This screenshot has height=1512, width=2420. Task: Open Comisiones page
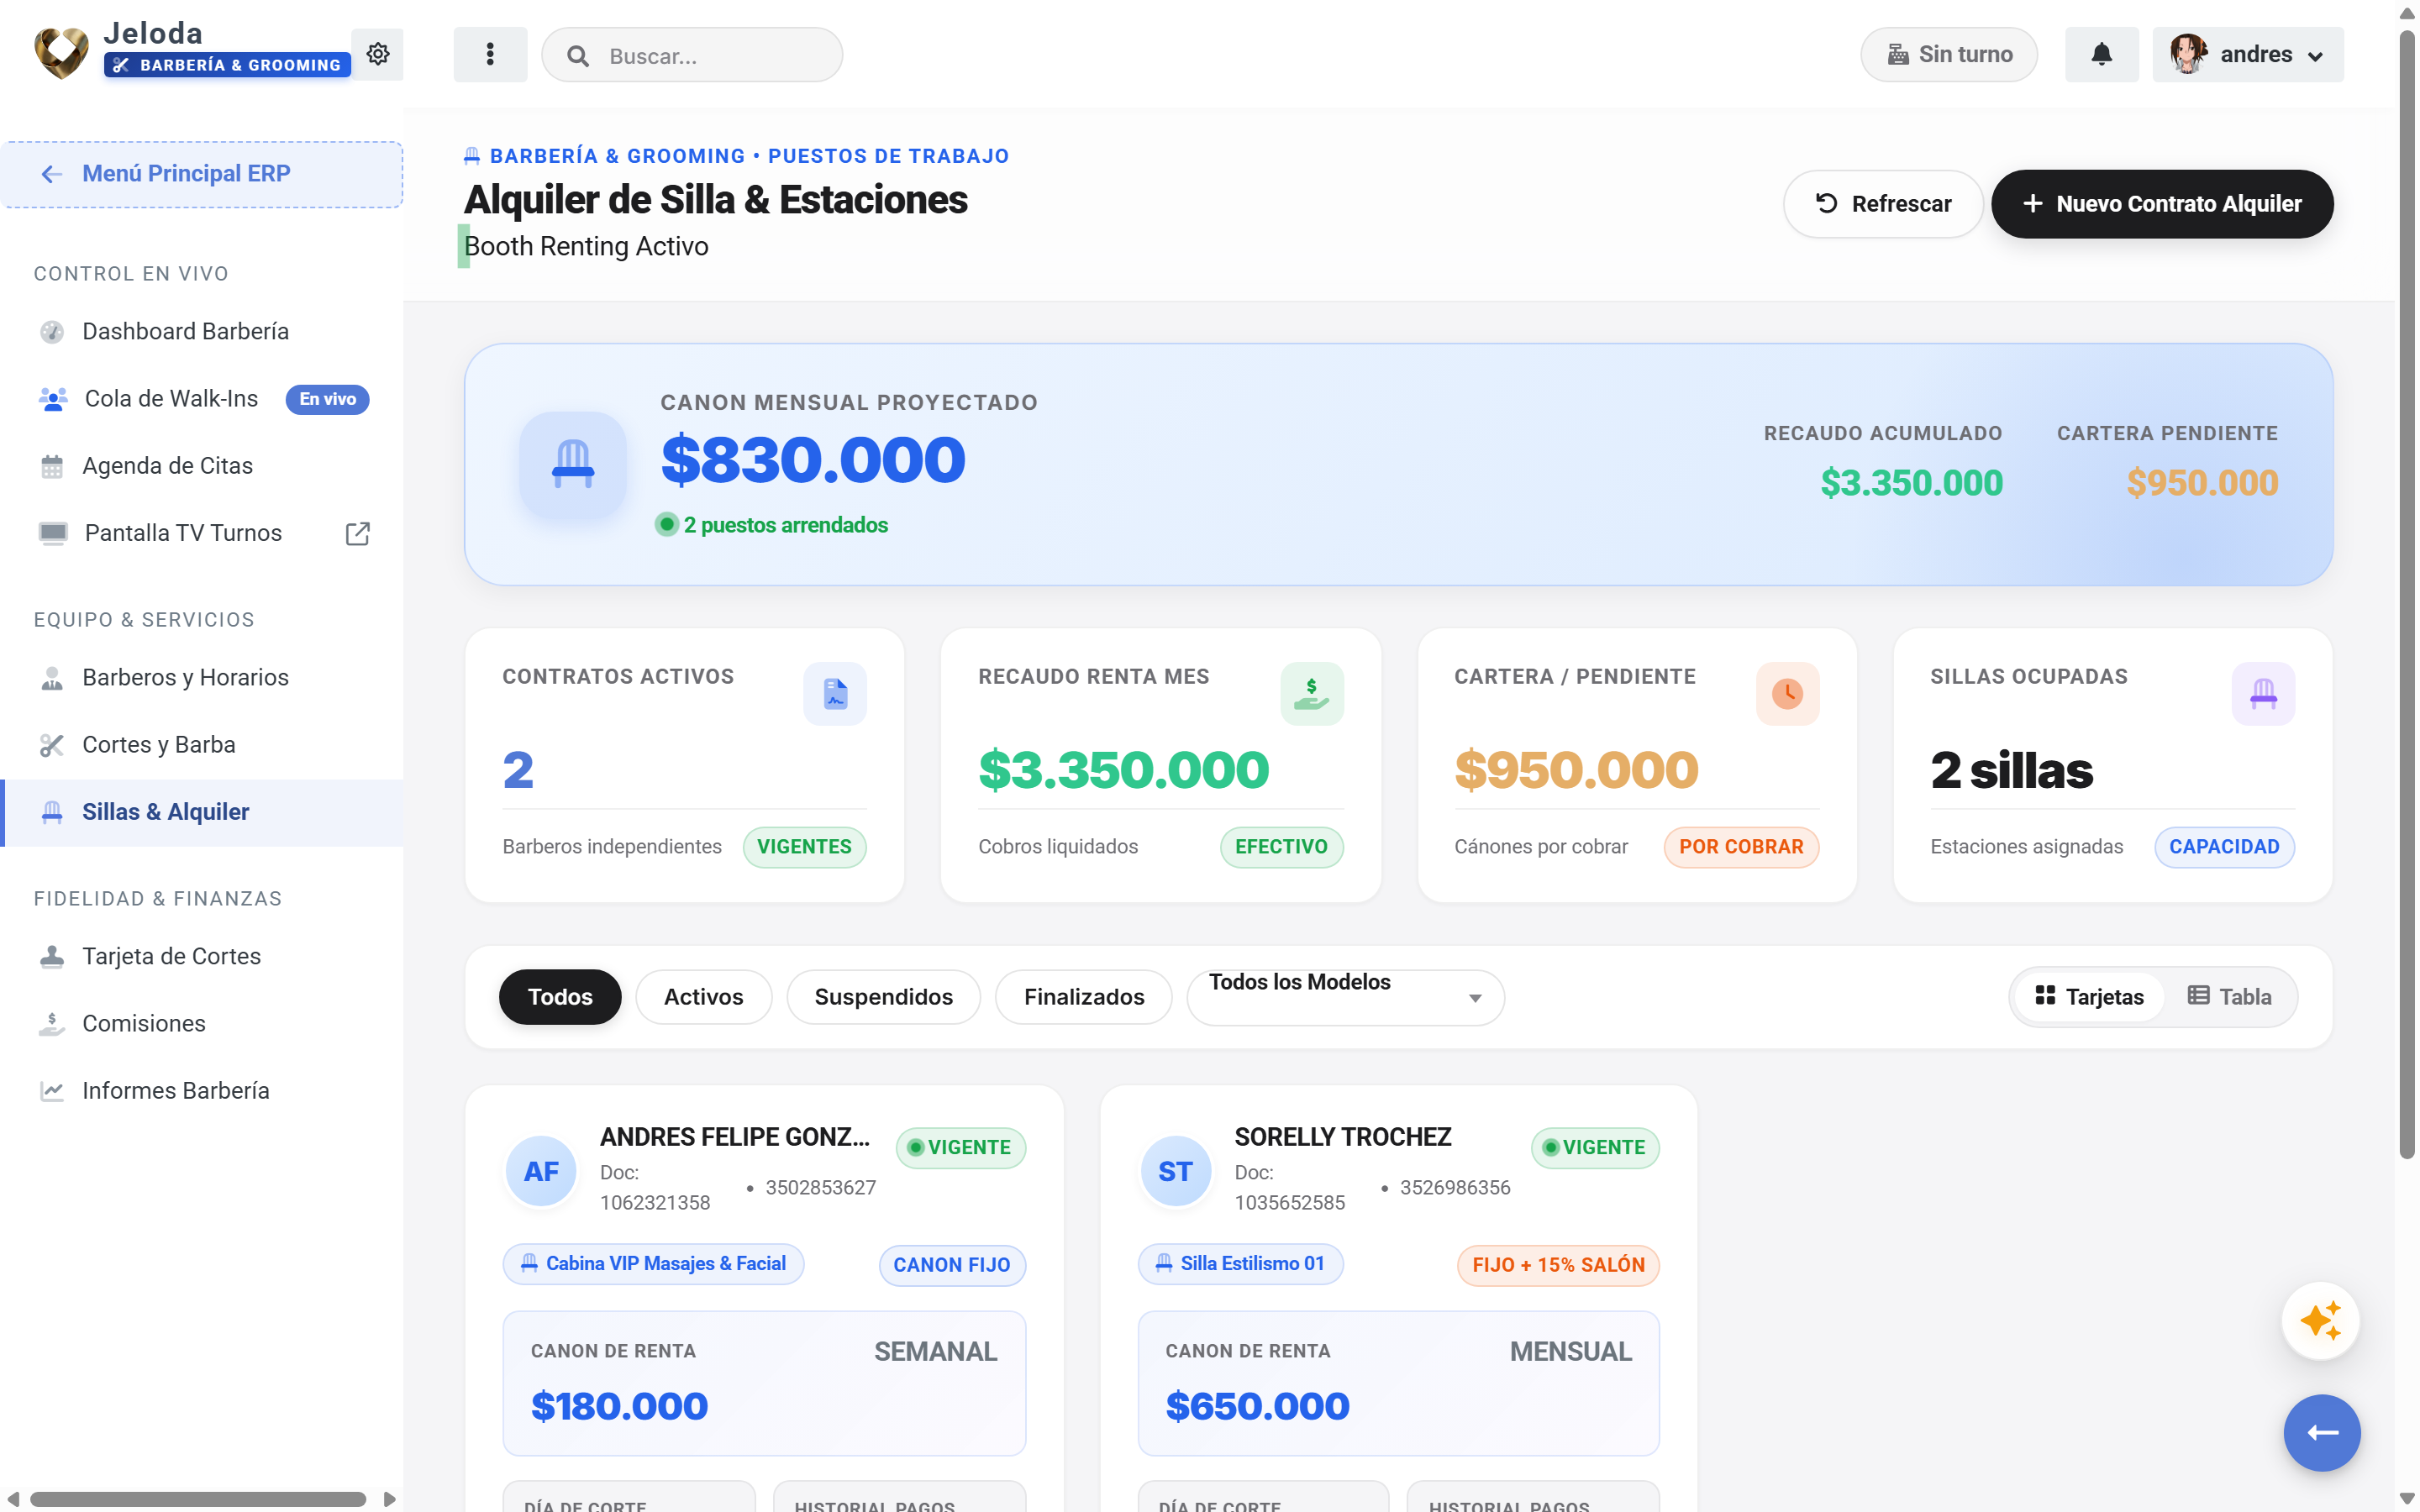point(202,1024)
